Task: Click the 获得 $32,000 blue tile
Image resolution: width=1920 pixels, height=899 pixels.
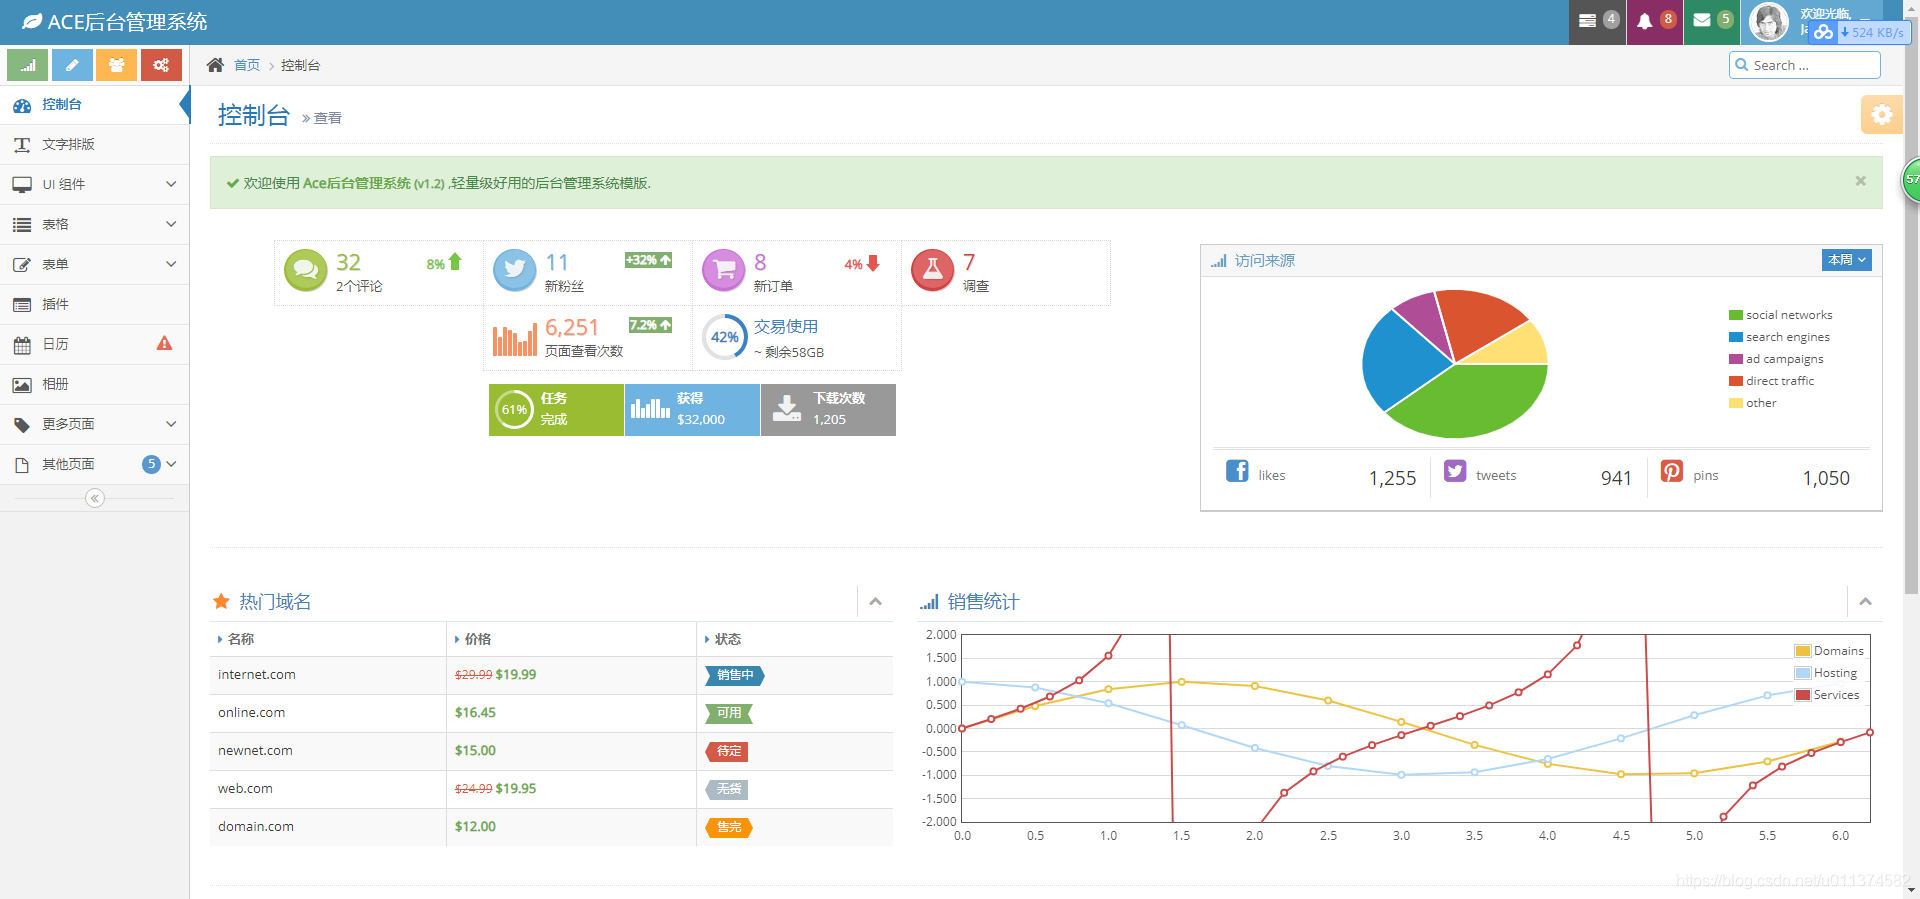Action: [692, 409]
